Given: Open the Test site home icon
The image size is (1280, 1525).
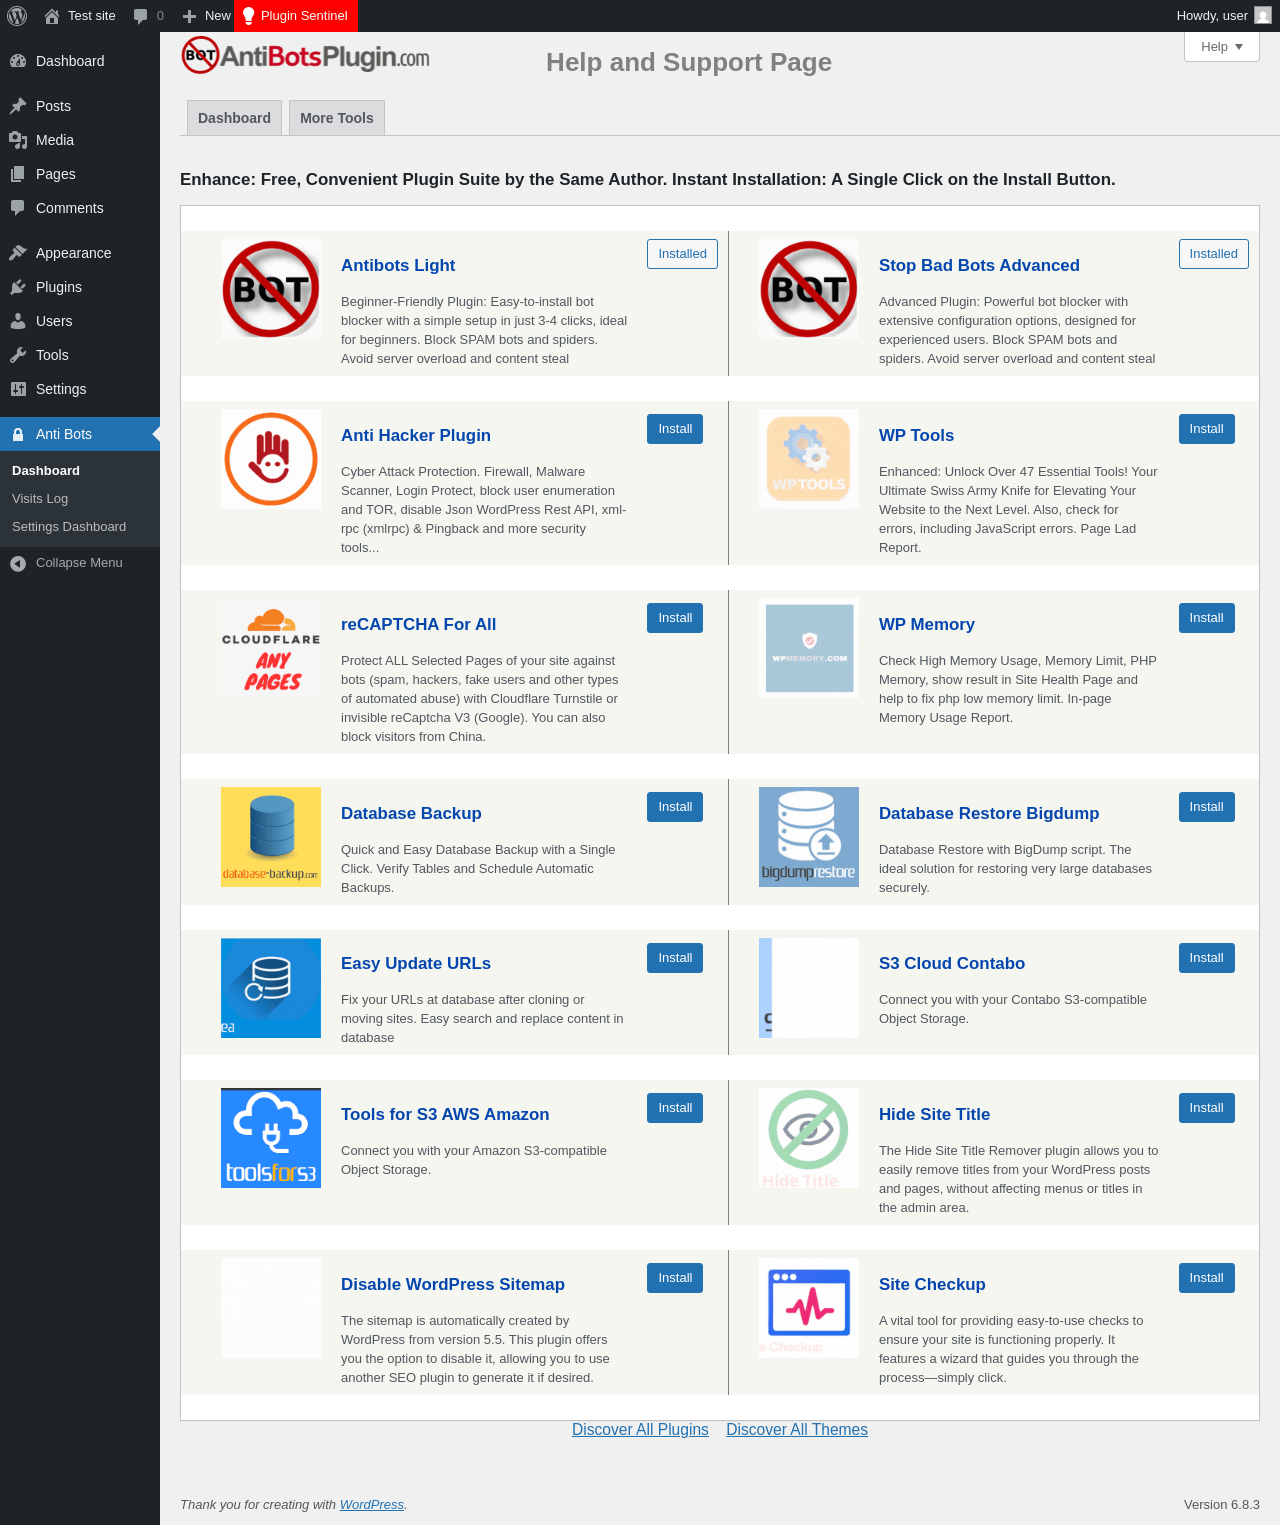Looking at the screenshot, I should pos(52,16).
